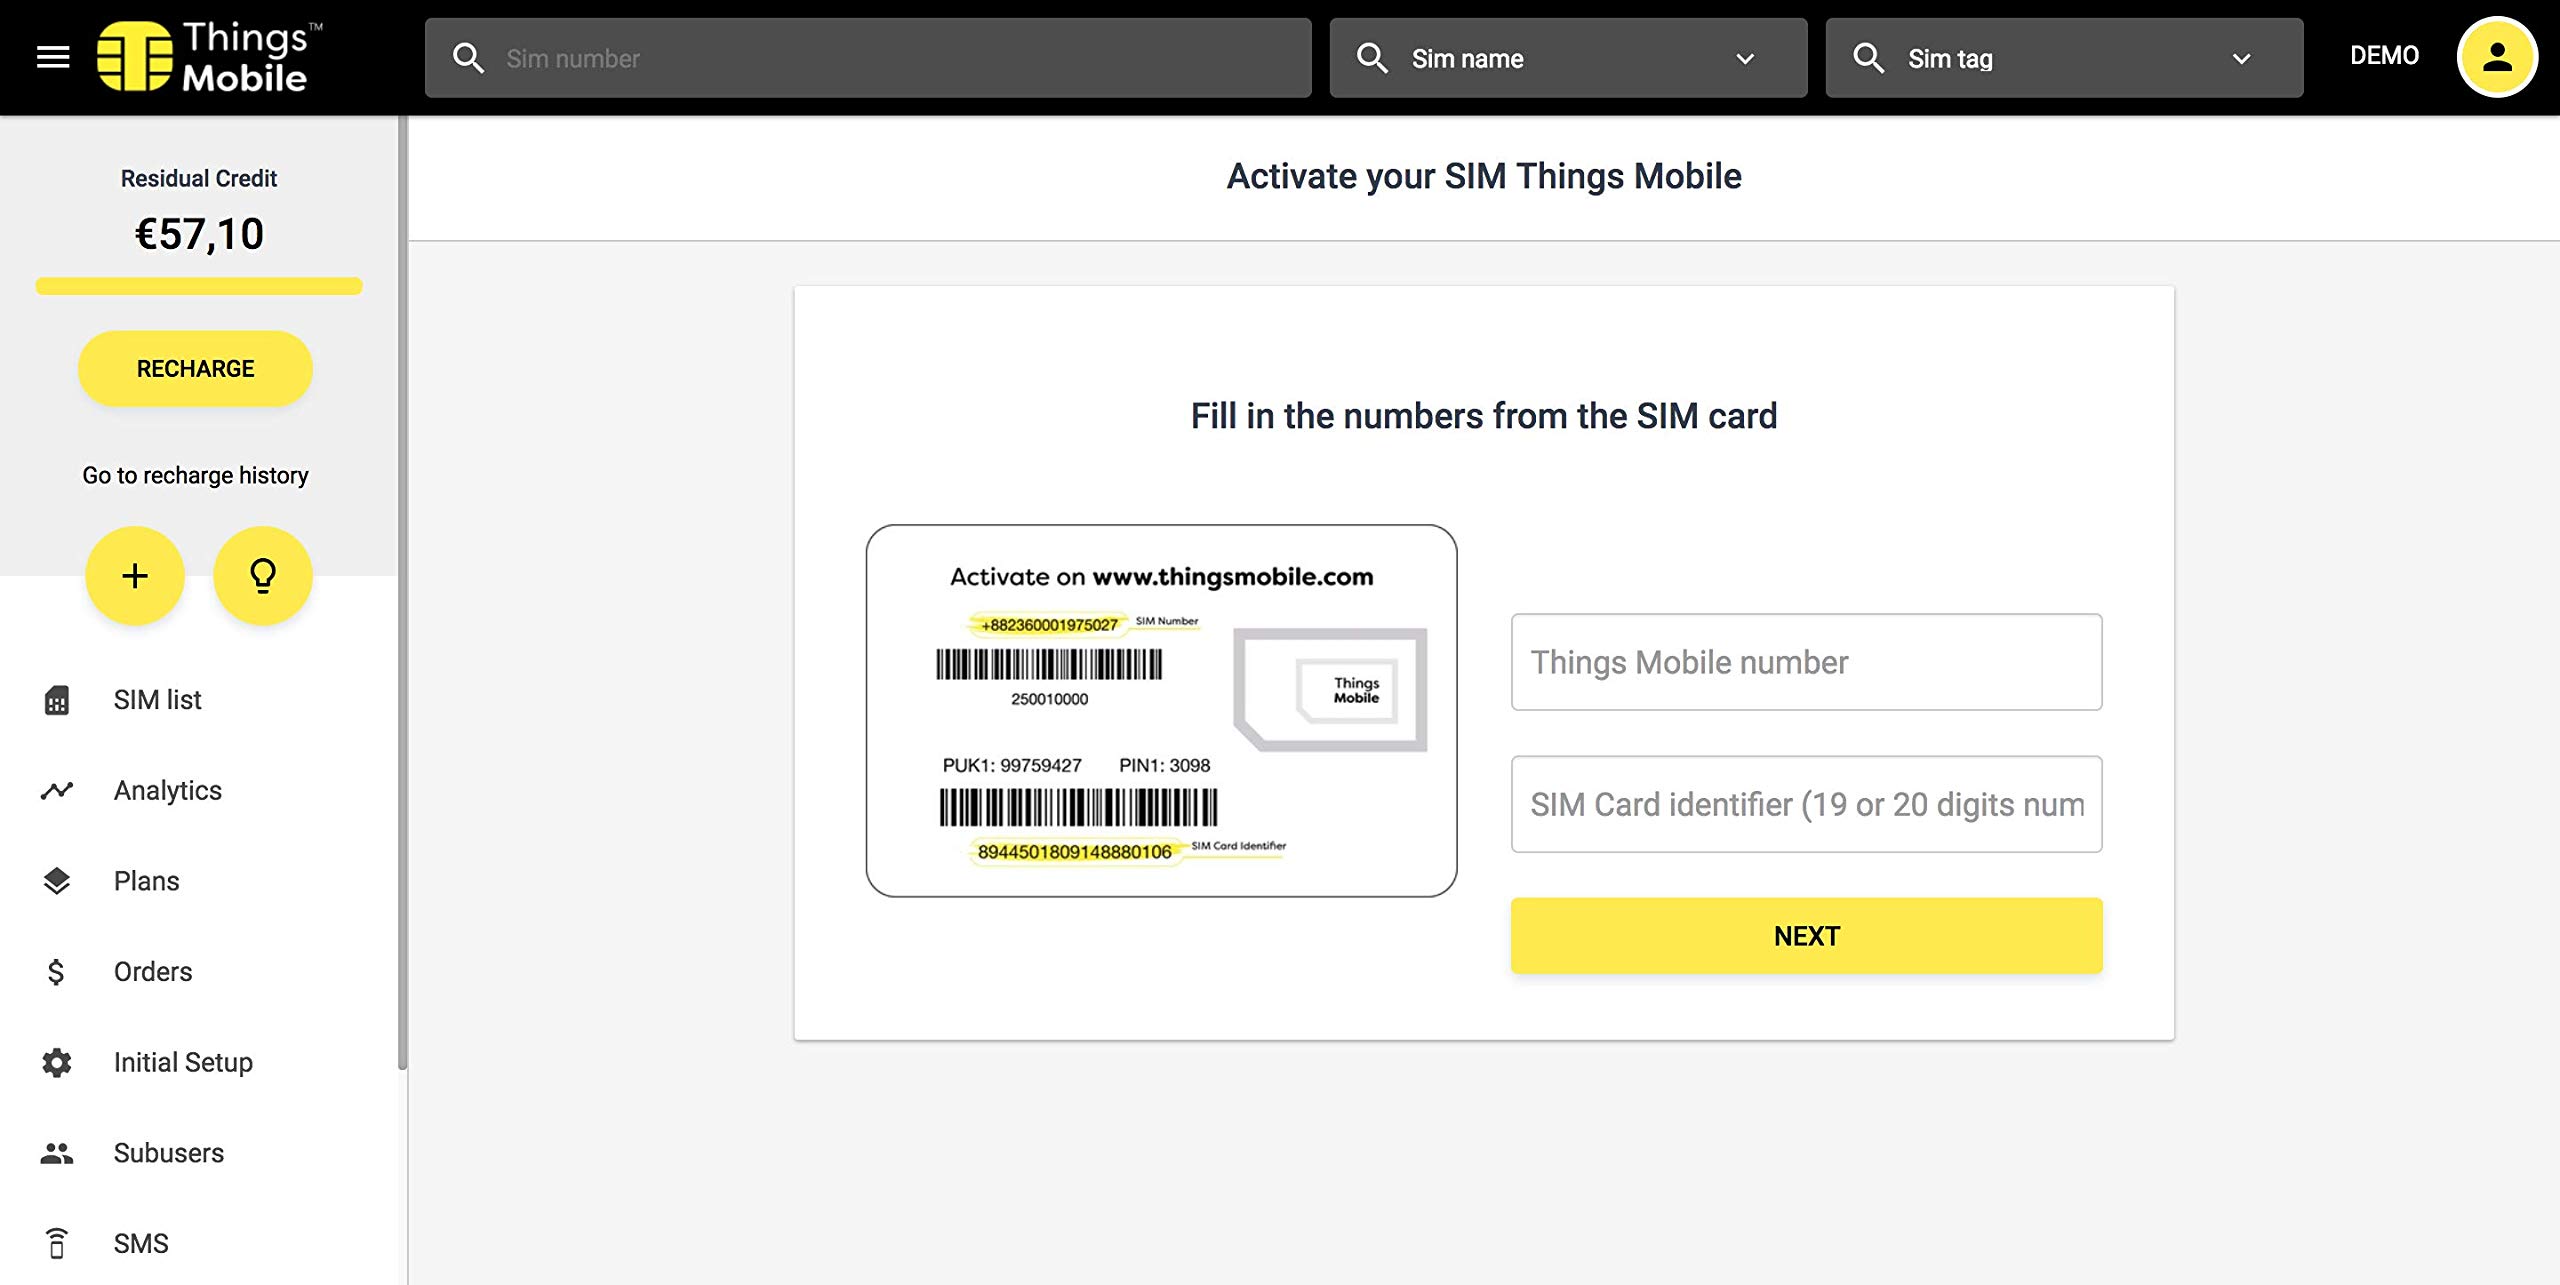Open the hamburger menu icon
The width and height of the screenshot is (2560, 1285).
pyautogui.click(x=53, y=57)
